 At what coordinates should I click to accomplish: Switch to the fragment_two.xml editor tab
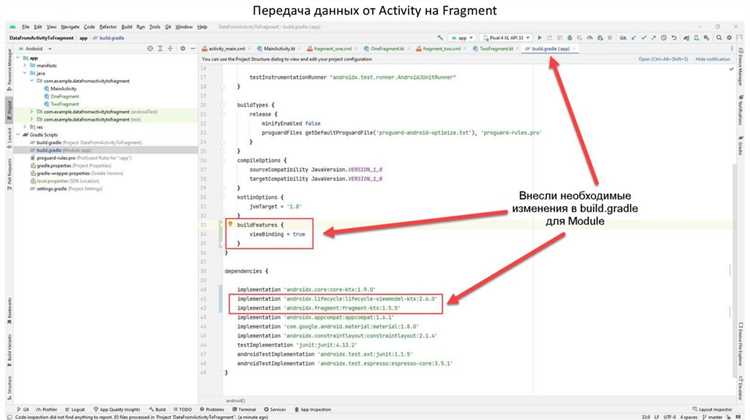coord(439,49)
